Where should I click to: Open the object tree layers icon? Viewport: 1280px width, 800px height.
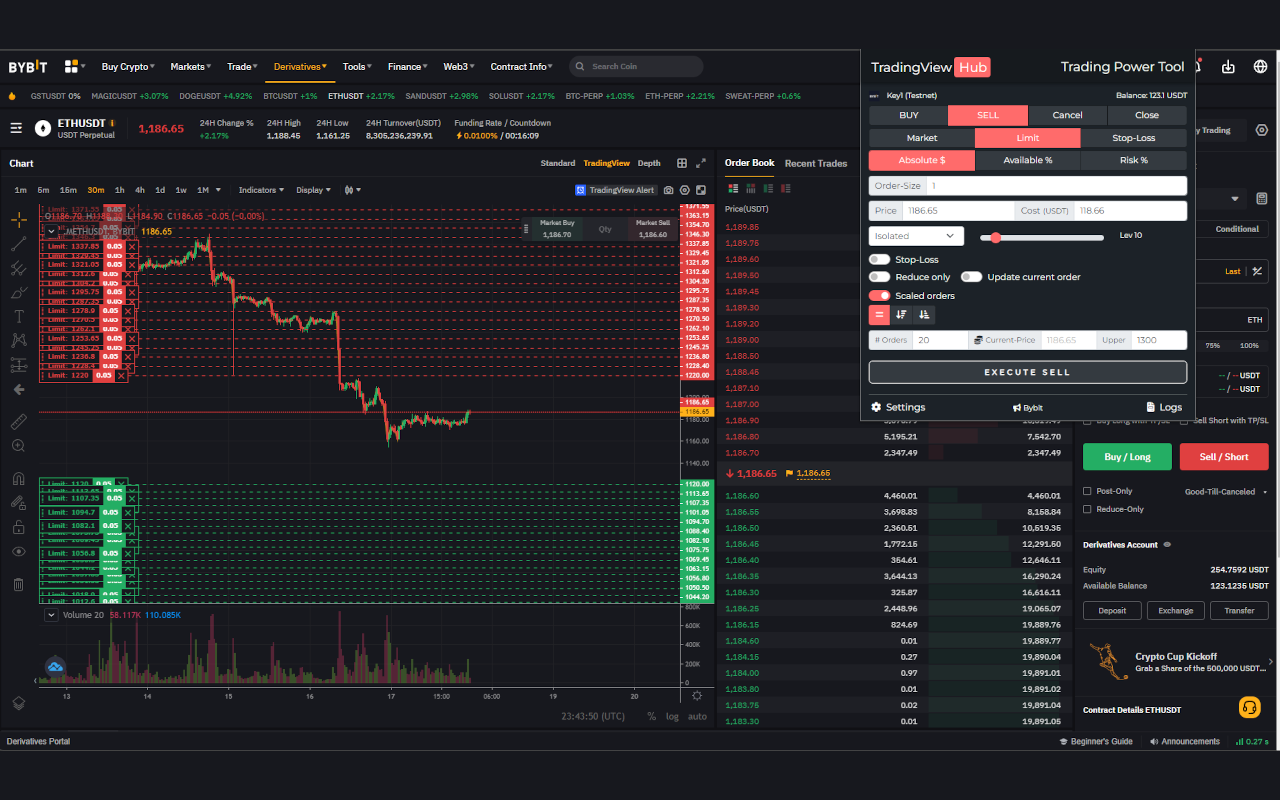(18, 703)
